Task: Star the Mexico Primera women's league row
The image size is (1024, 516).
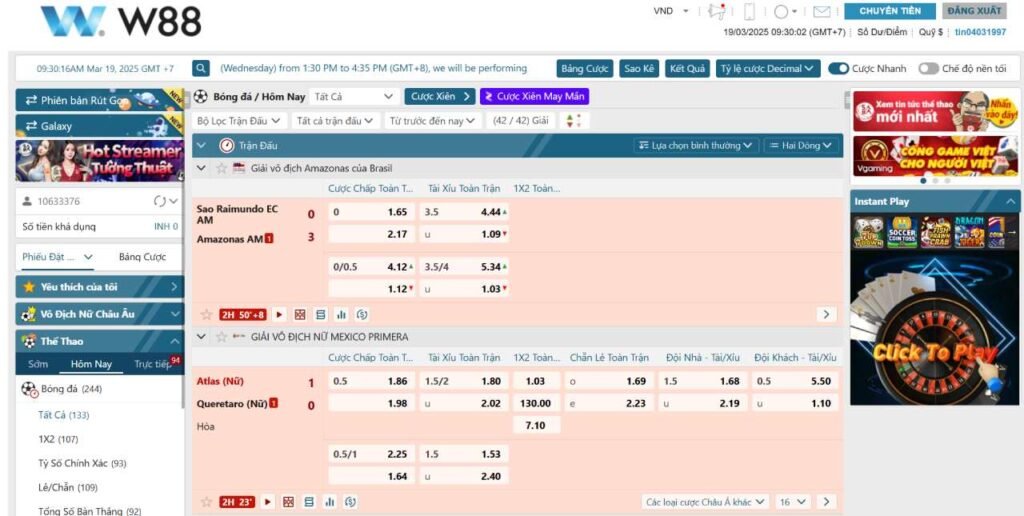Action: (221, 337)
